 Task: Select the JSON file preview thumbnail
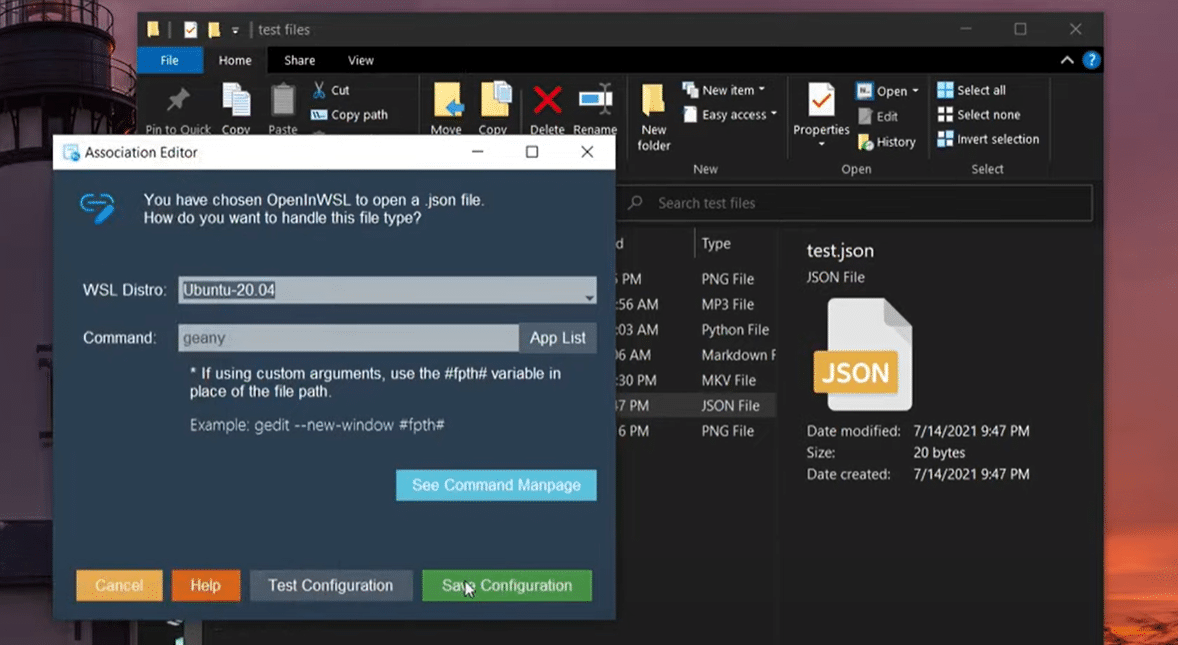coord(859,354)
